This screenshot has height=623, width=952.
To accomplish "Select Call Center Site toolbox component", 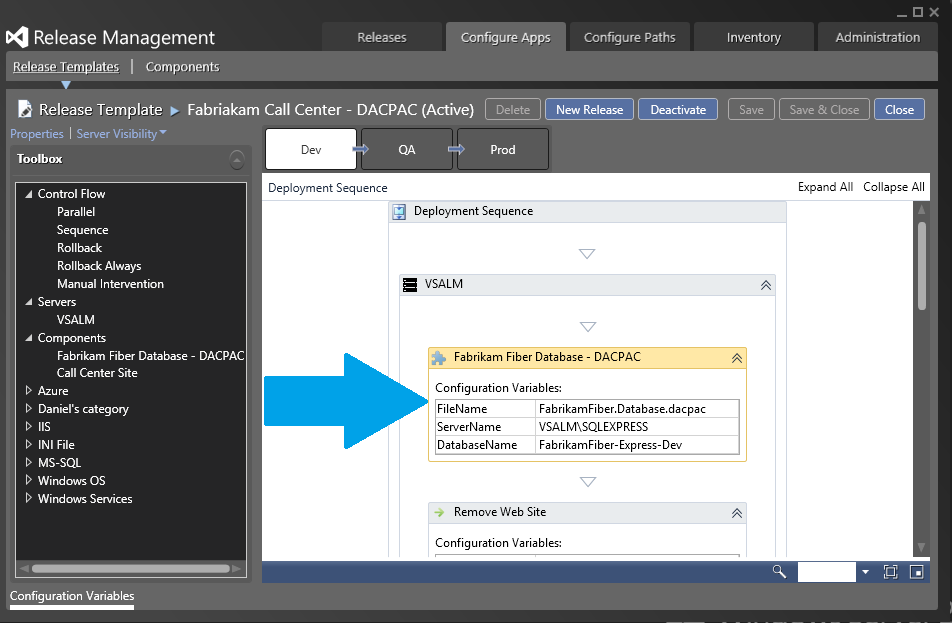I will [97, 373].
